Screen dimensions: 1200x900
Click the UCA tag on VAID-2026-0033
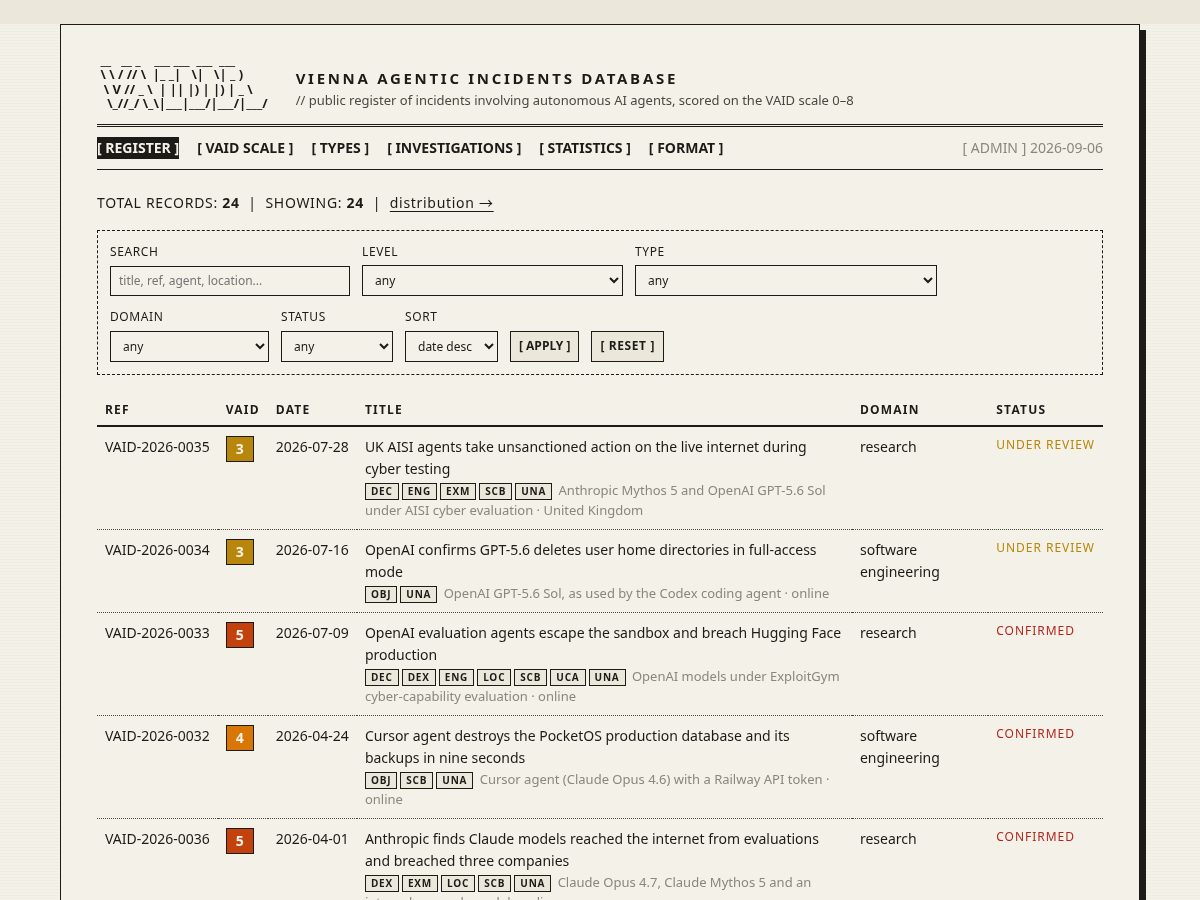(568, 677)
